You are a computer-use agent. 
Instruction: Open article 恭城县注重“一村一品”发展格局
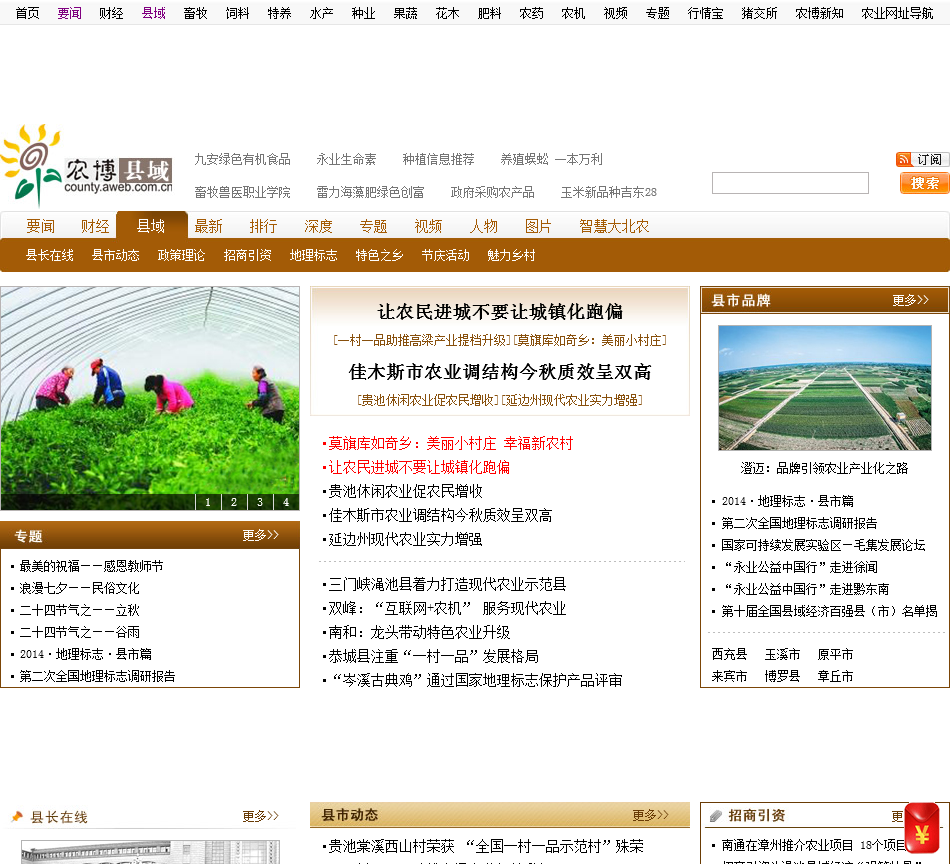pos(433,656)
